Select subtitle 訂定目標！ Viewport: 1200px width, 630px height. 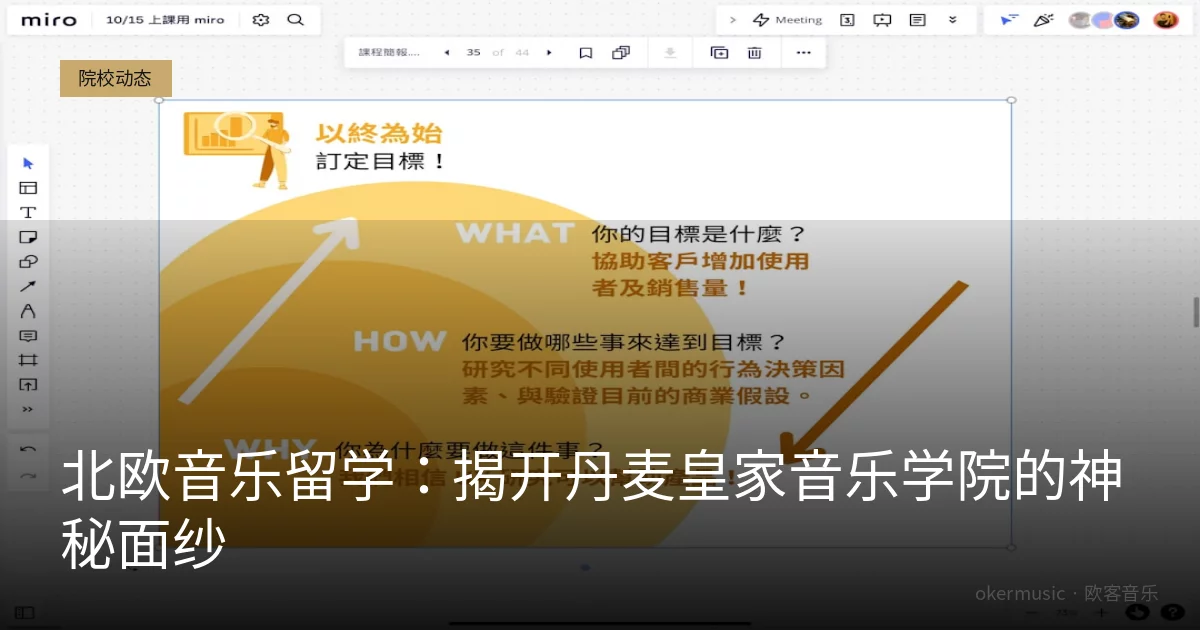click(x=381, y=161)
